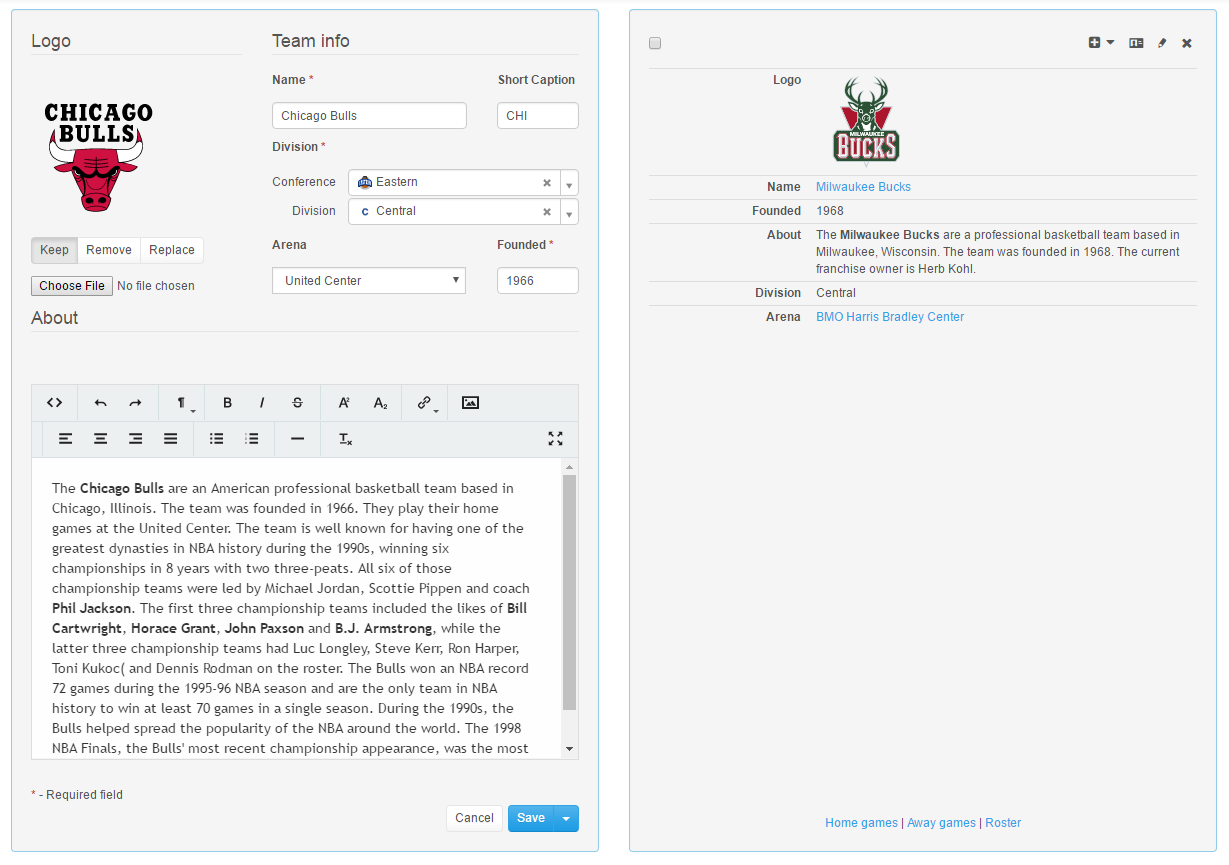The image size is (1229, 865).
Task: Toggle HTML source code view in editor
Action: click(55, 403)
